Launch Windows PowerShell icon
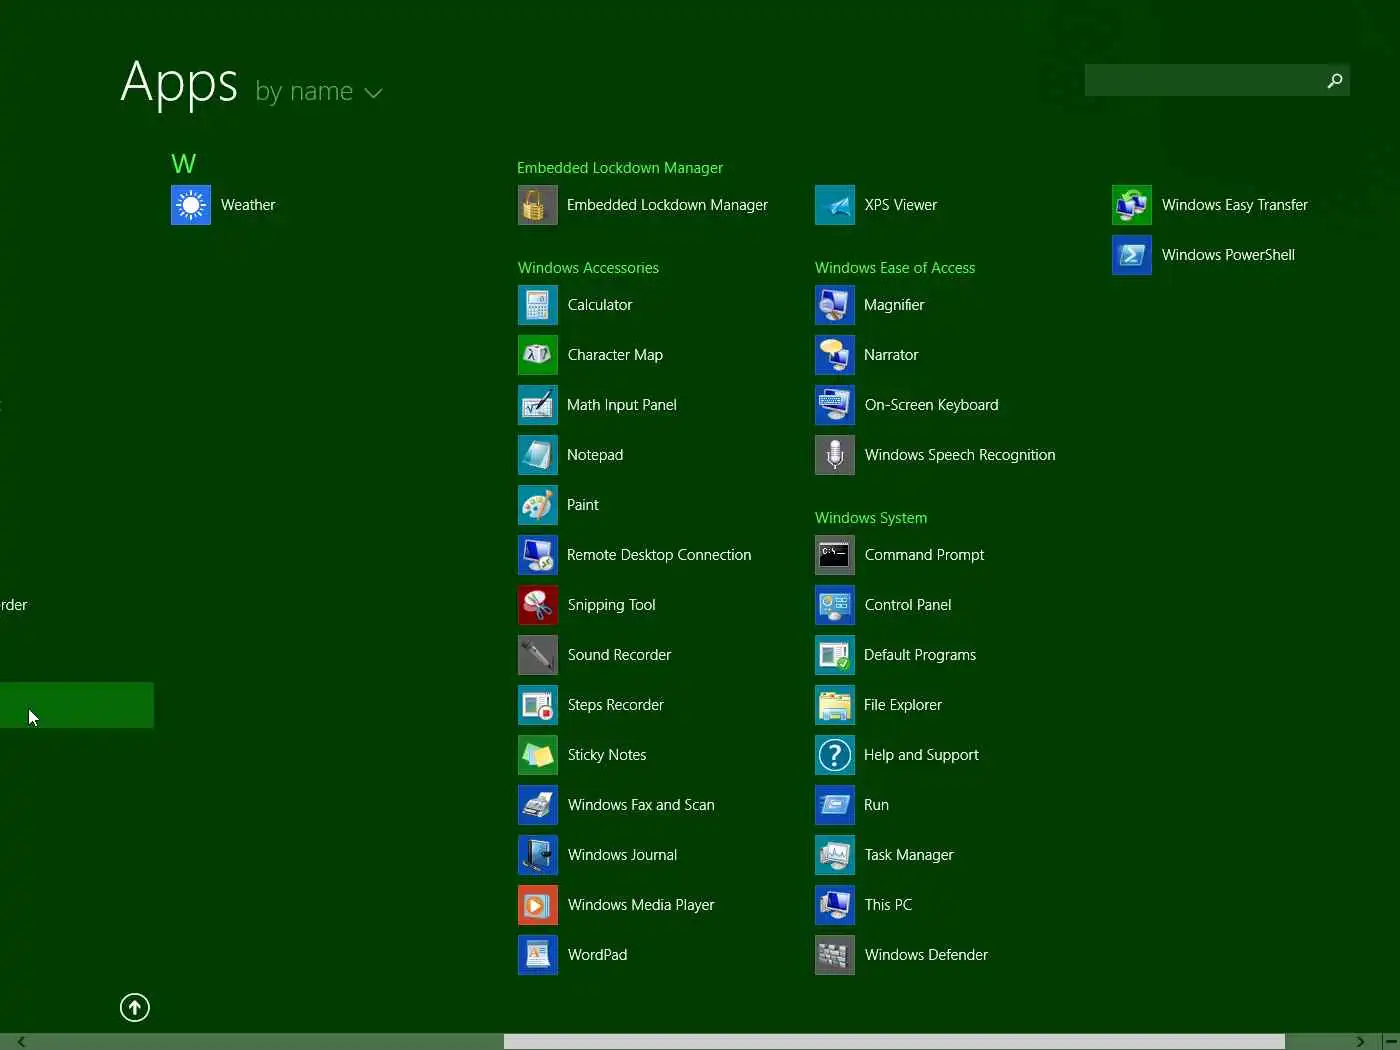1400x1050 pixels. (x=1132, y=255)
